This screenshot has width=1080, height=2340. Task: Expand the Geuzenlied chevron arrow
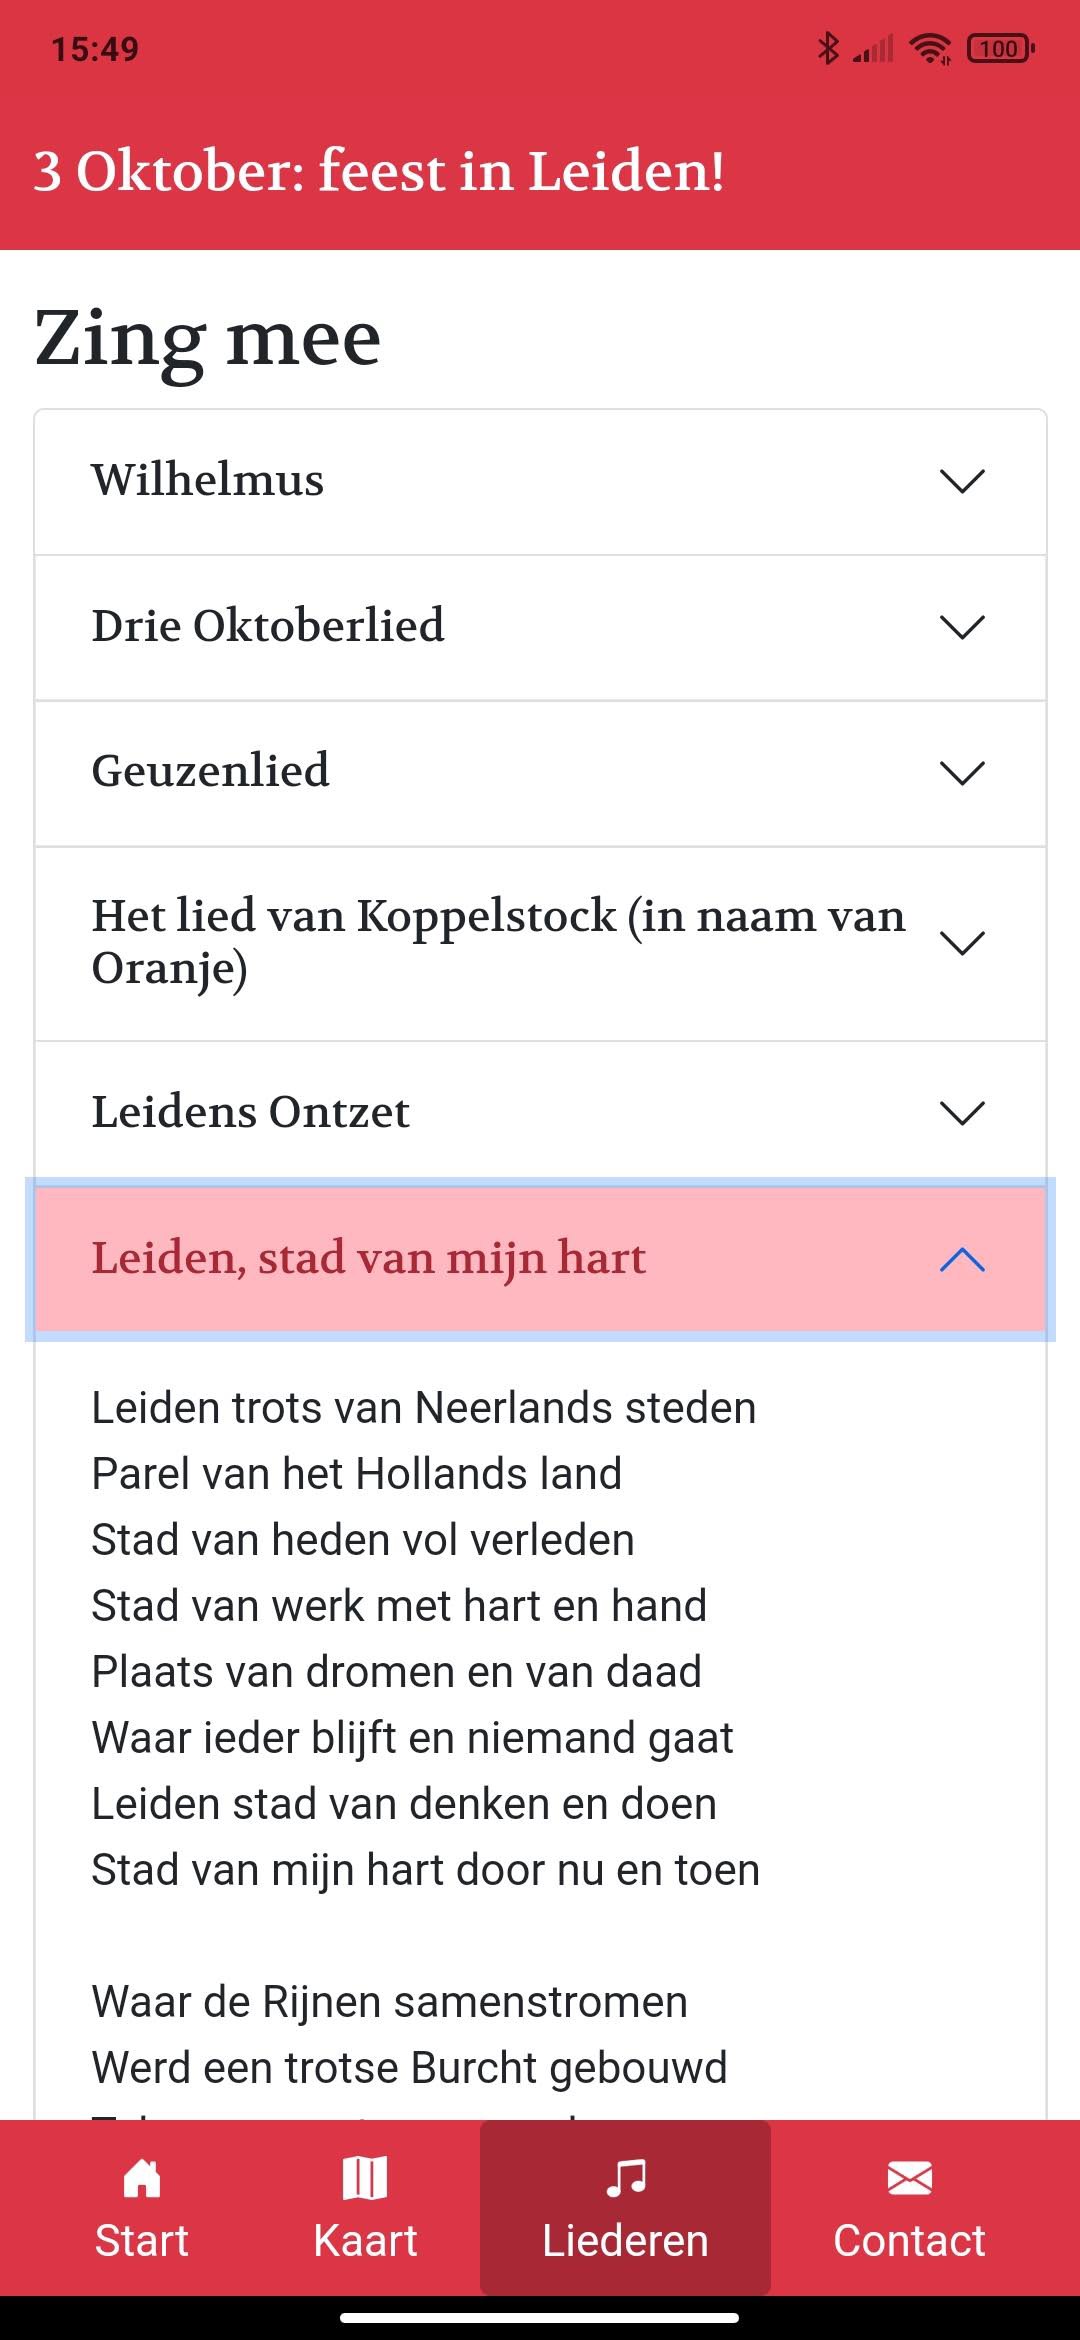click(963, 773)
